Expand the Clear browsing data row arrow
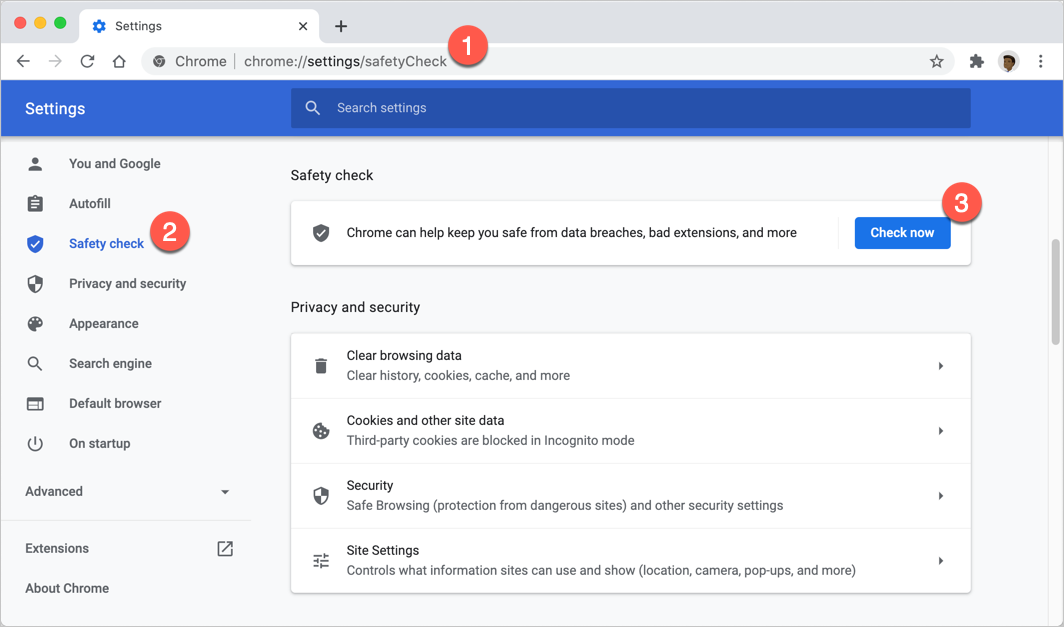The height and width of the screenshot is (627, 1064). 940,366
